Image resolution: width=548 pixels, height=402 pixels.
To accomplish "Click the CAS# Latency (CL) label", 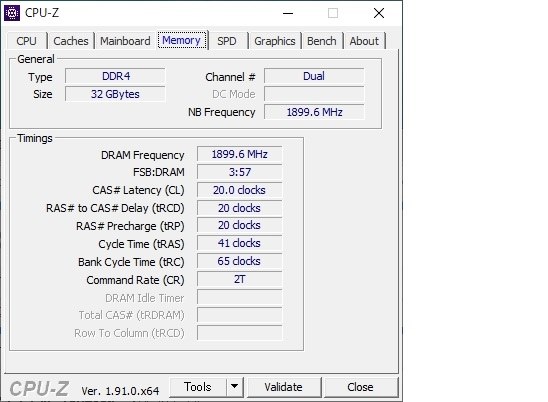I will 138,190.
